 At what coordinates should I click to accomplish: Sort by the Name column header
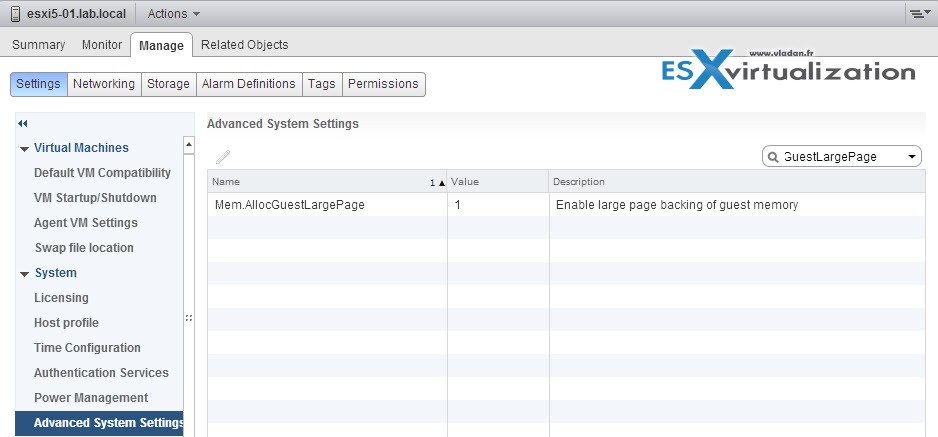(327, 182)
